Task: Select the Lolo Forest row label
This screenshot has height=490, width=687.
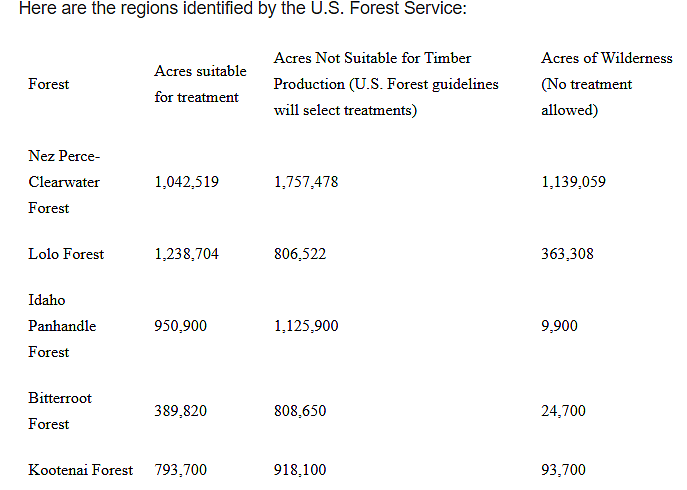Action: [x=66, y=254]
